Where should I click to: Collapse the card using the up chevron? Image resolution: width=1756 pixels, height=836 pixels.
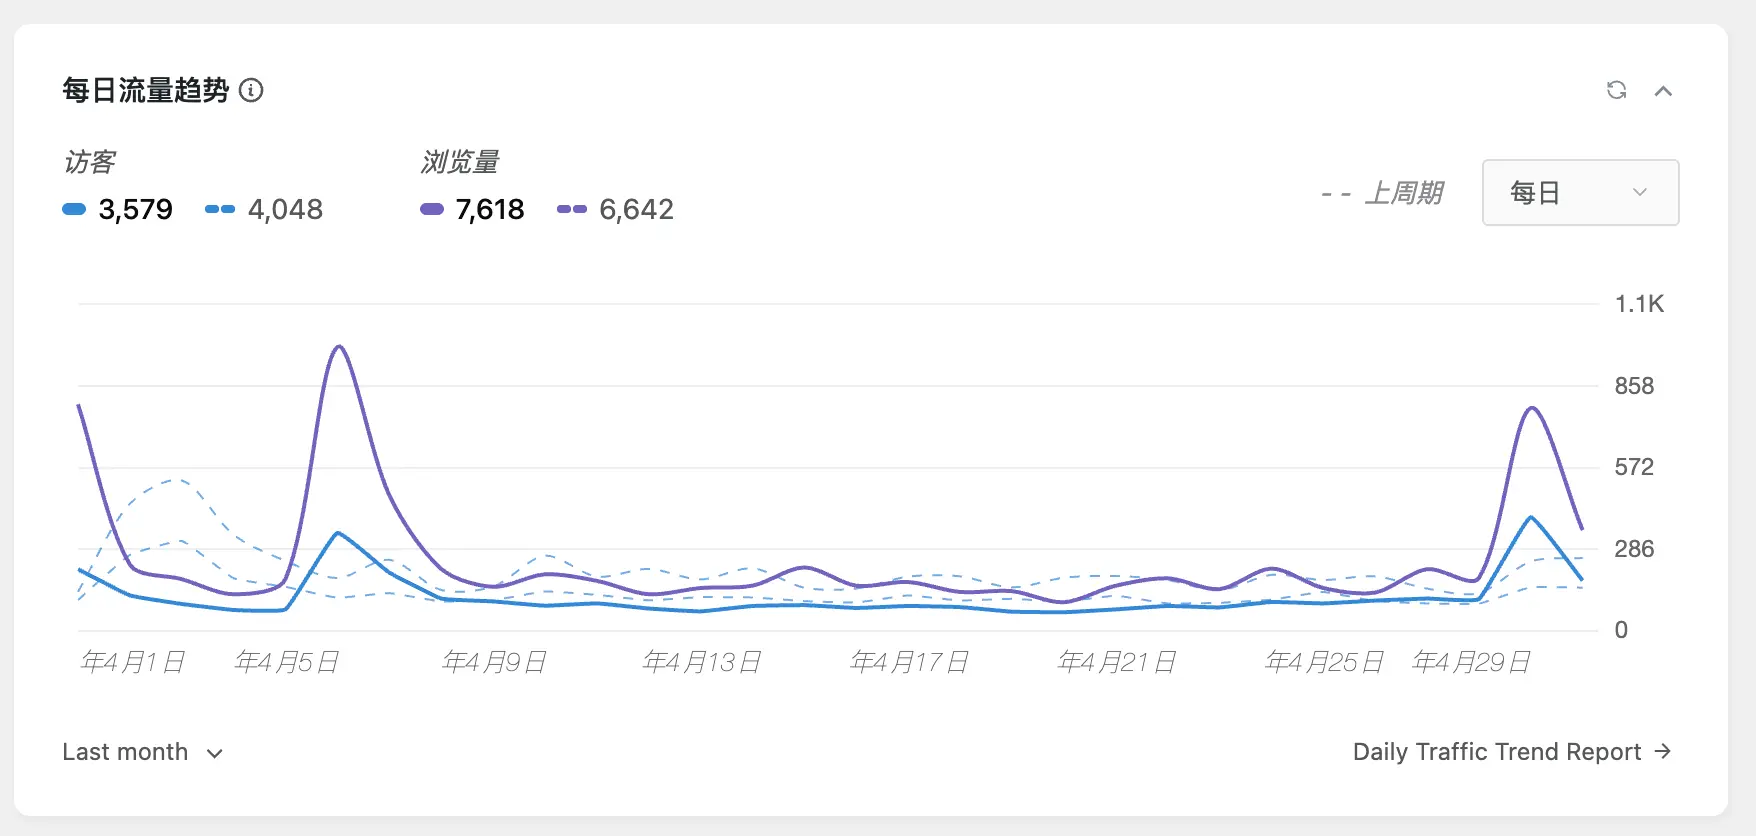pos(1664,91)
